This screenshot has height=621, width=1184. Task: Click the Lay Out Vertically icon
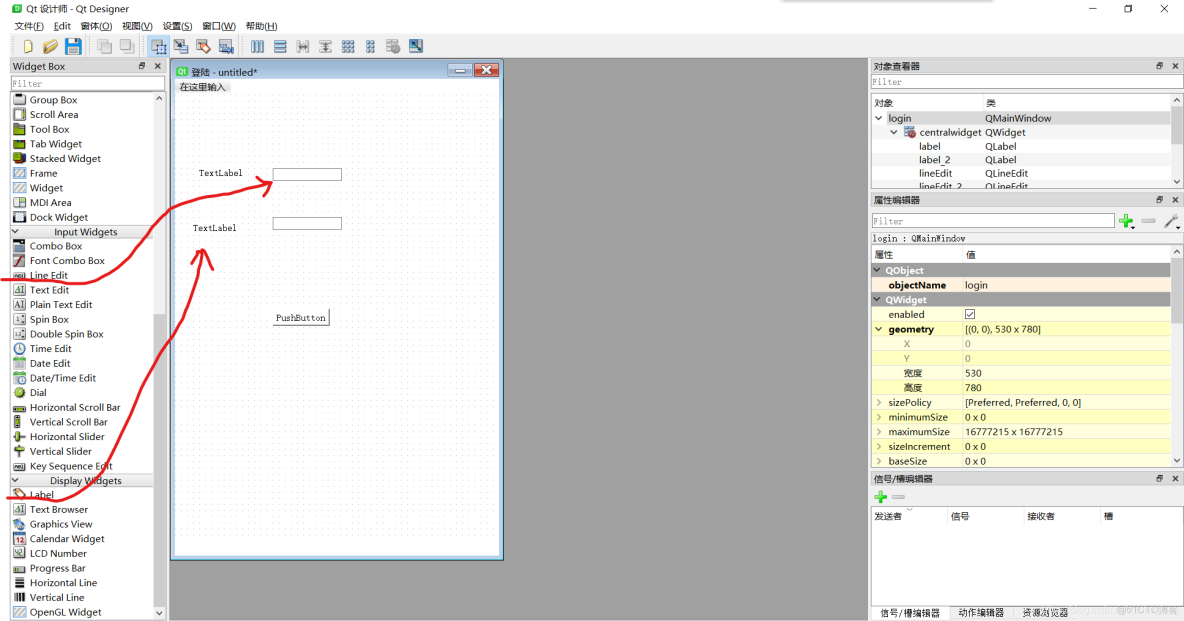(x=280, y=45)
